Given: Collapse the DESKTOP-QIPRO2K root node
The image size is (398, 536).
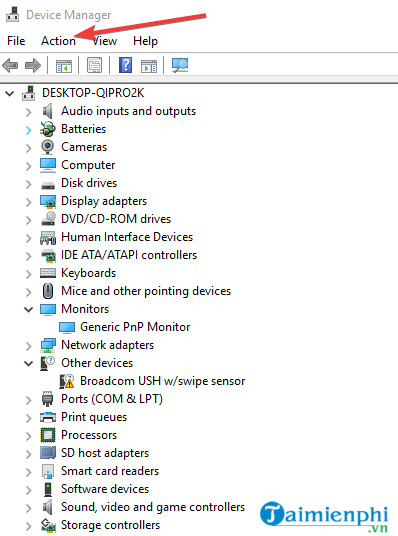Looking at the screenshot, I should (10, 93).
